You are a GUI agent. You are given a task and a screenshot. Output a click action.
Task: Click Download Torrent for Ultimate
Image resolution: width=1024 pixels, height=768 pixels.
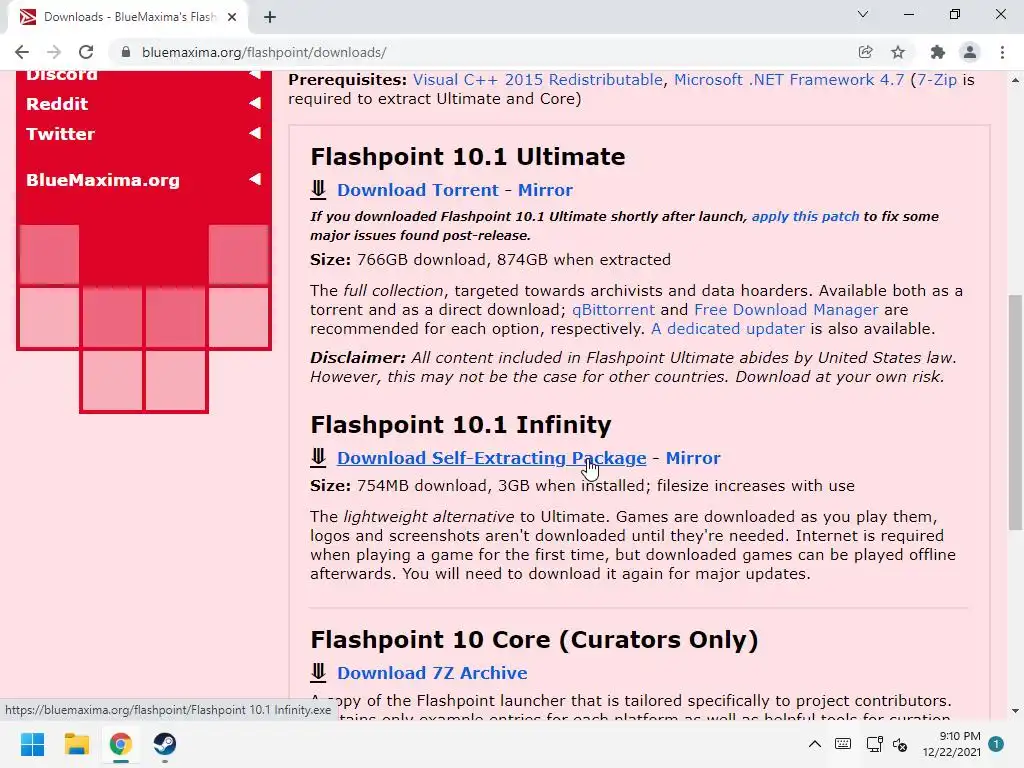pos(417,190)
